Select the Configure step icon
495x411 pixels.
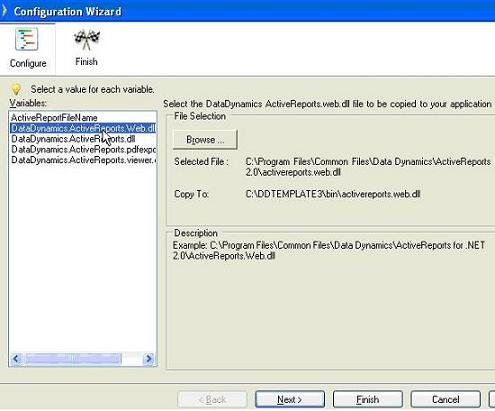pos(27,40)
